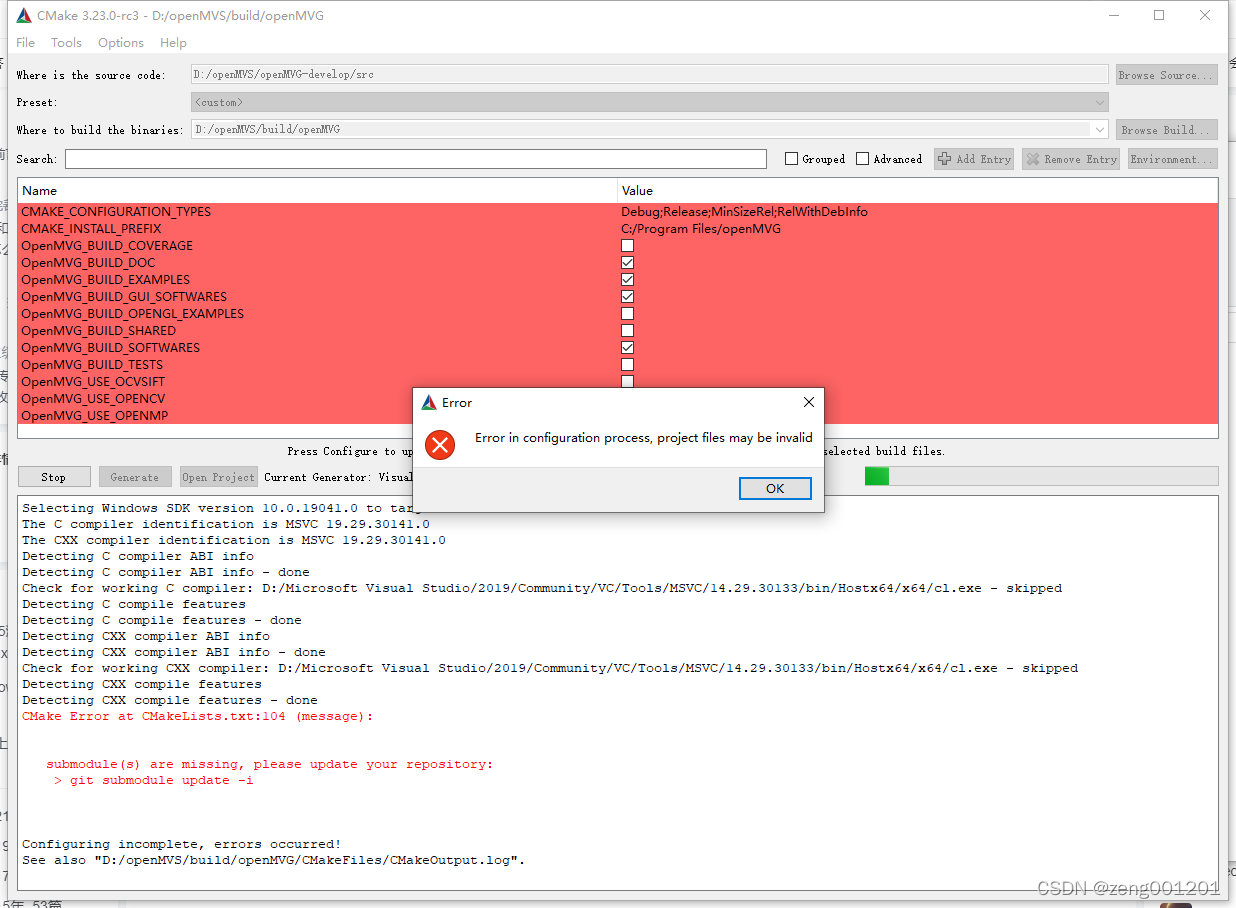Viewport: 1236px width, 908px height.
Task: Uncheck OpenMVG_BUILD_DOC checkbox
Action: 627,263
